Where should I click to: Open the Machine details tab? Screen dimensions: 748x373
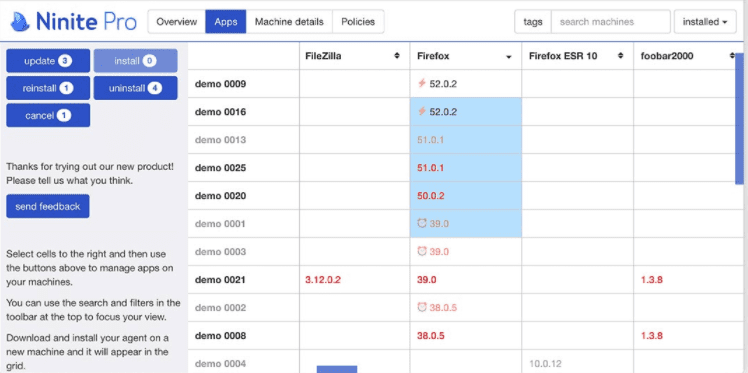289,22
